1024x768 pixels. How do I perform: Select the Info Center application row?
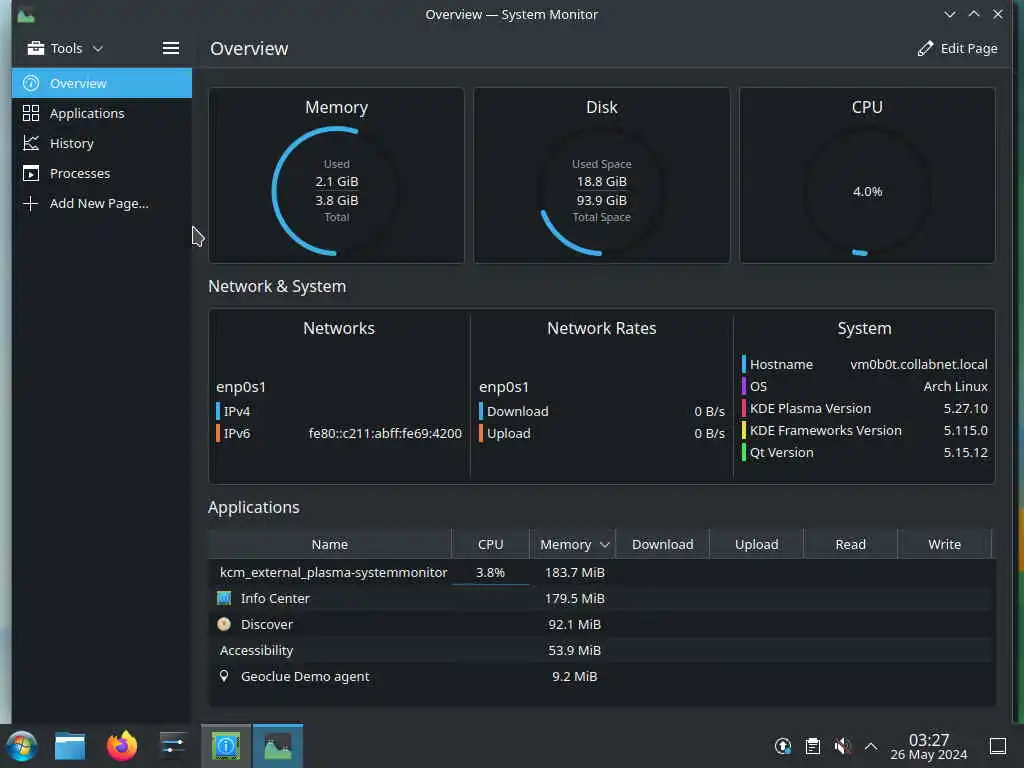601,598
